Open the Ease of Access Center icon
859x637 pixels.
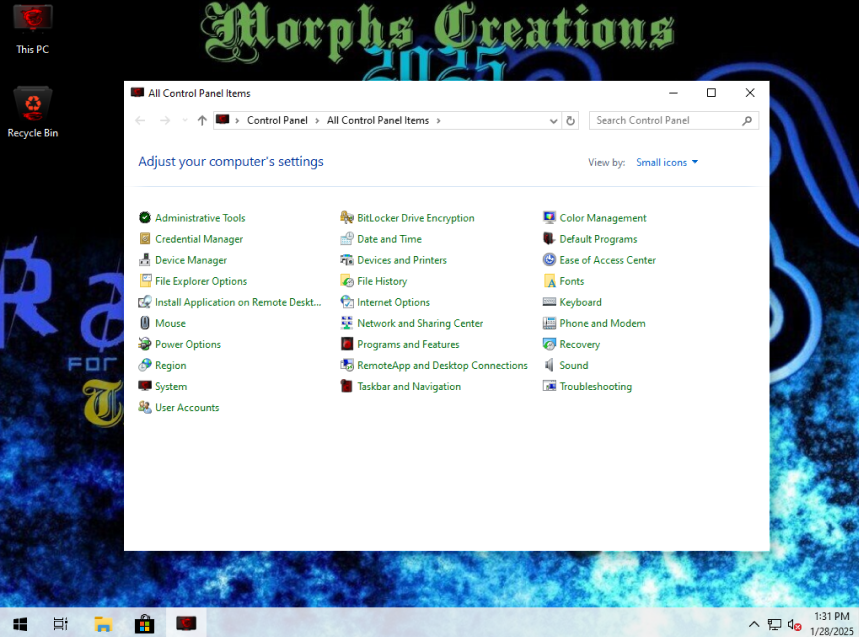coord(549,260)
